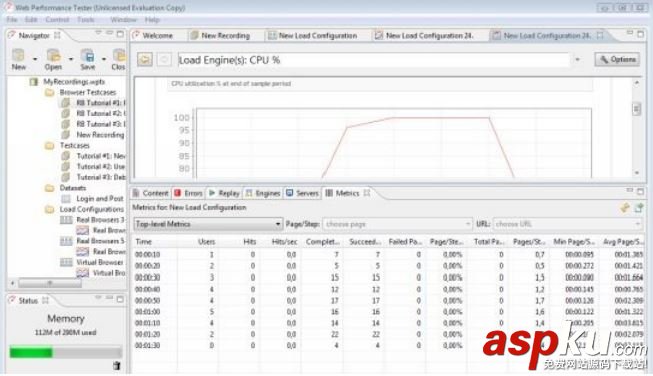Screen dimensions: 653x376
Task: Click the Options button
Action: click(x=617, y=60)
